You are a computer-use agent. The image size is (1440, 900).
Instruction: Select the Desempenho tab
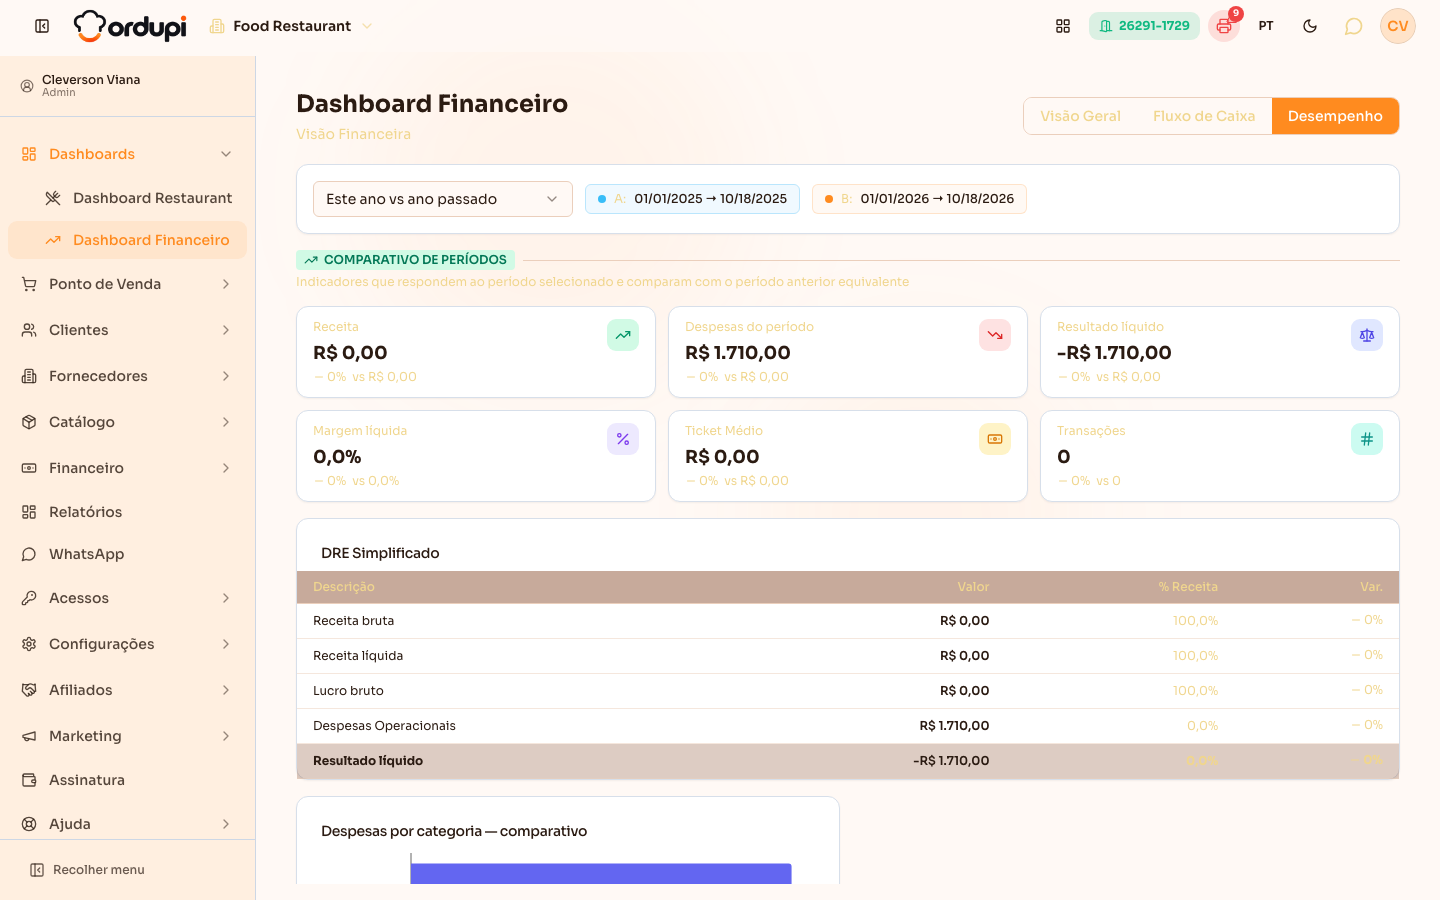tap(1335, 116)
